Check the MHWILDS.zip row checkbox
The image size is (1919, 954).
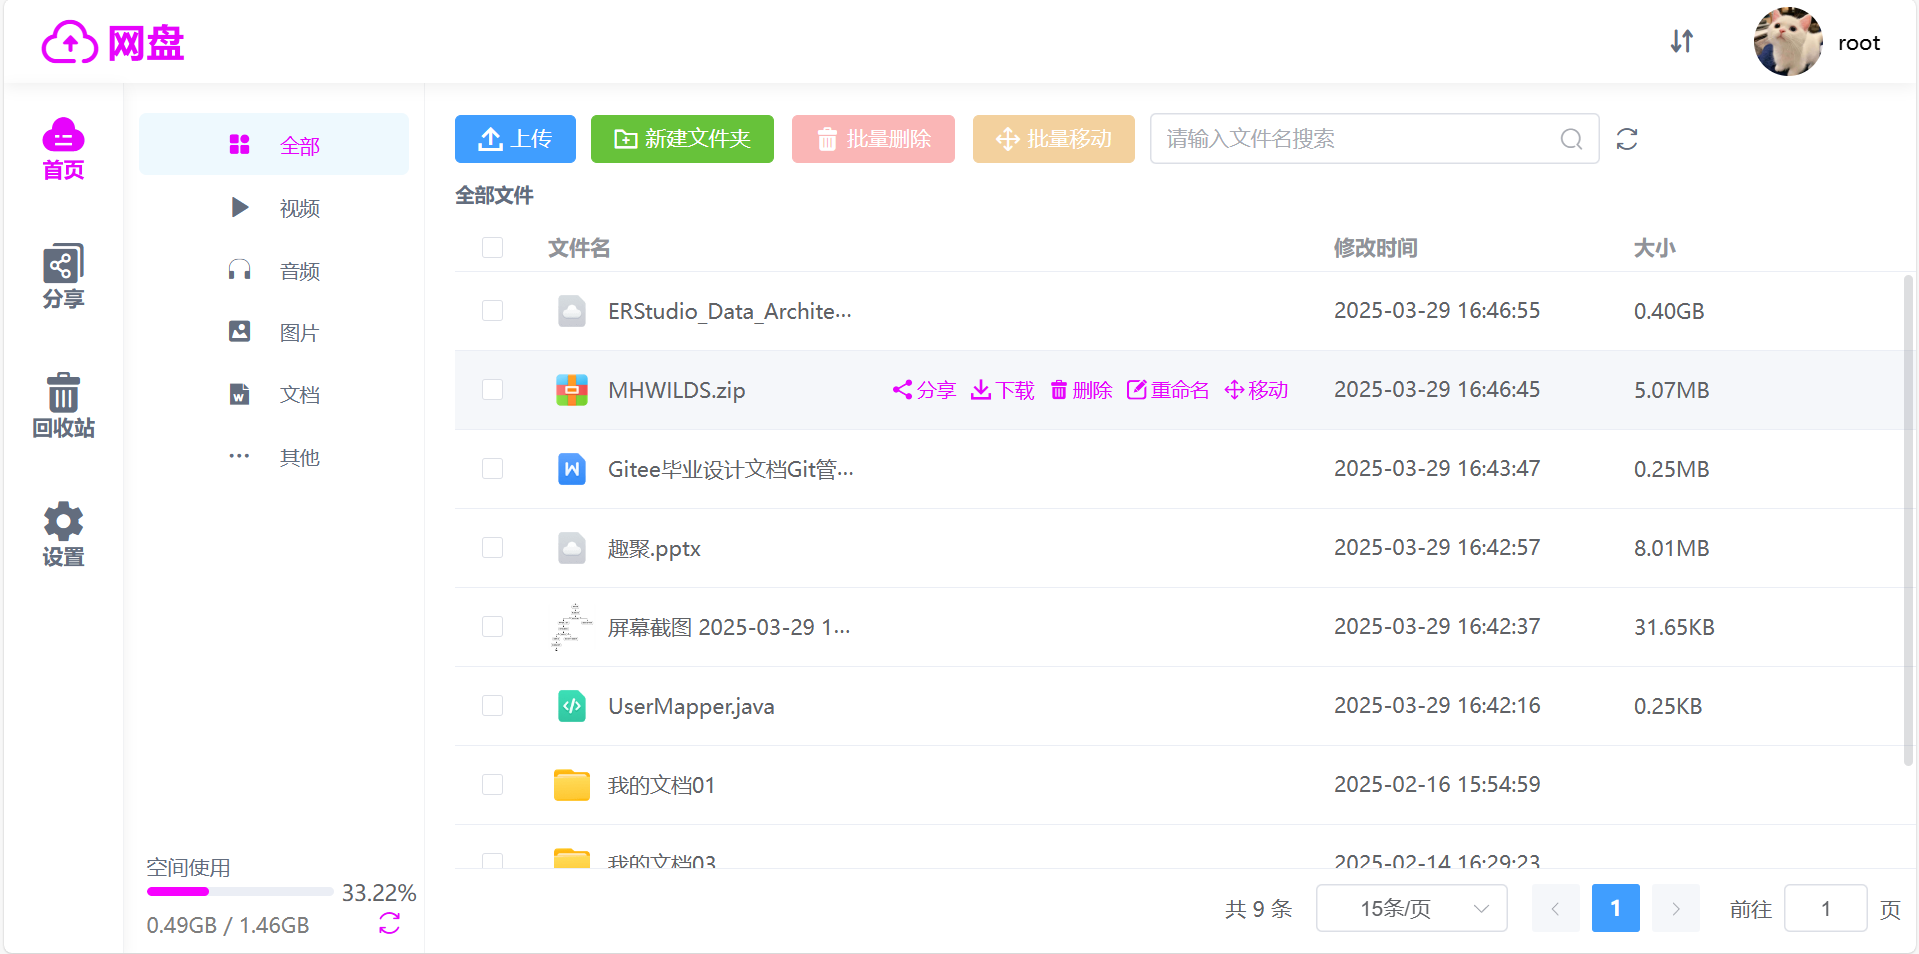pyautogui.click(x=492, y=390)
